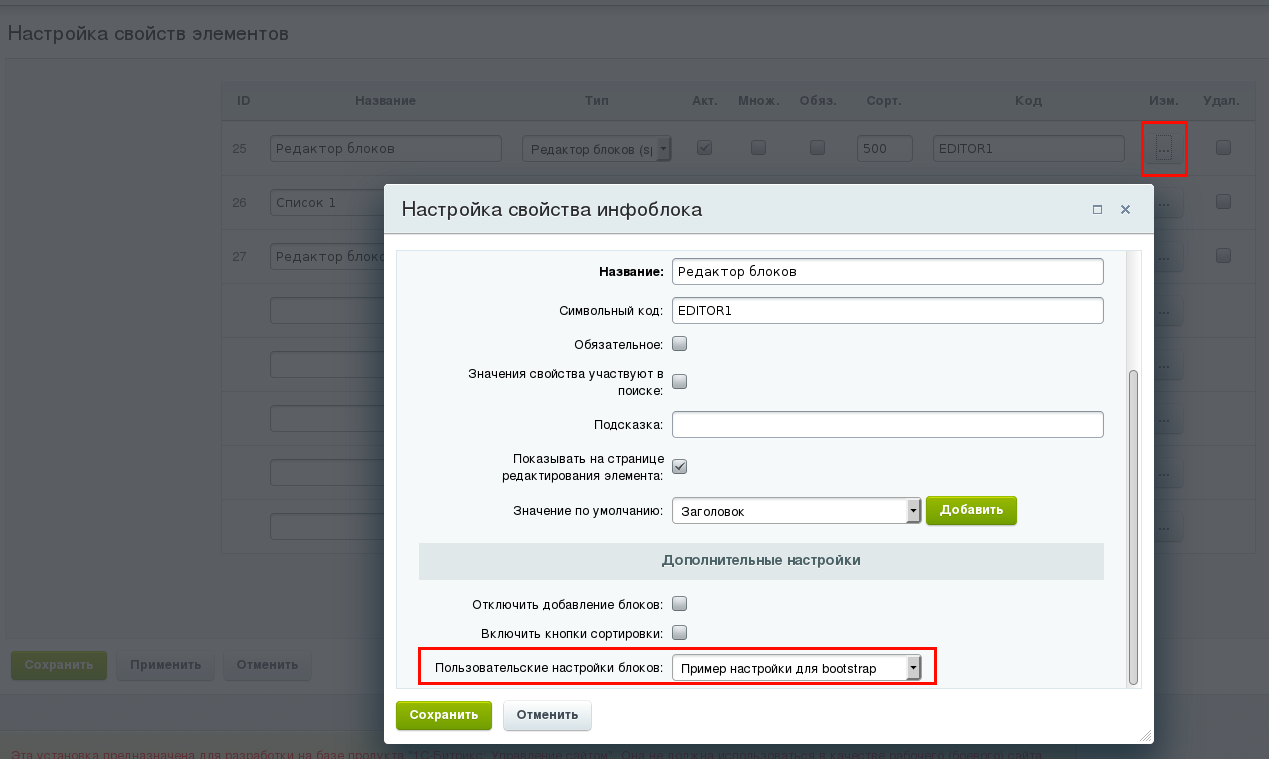Click the background page Сохранить button
The image size is (1269, 759).
[59, 665]
